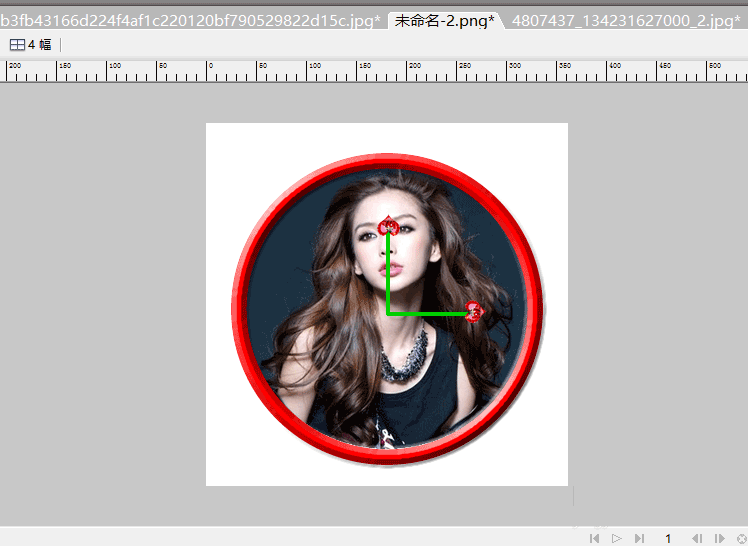Jump to the last frame

639,538
